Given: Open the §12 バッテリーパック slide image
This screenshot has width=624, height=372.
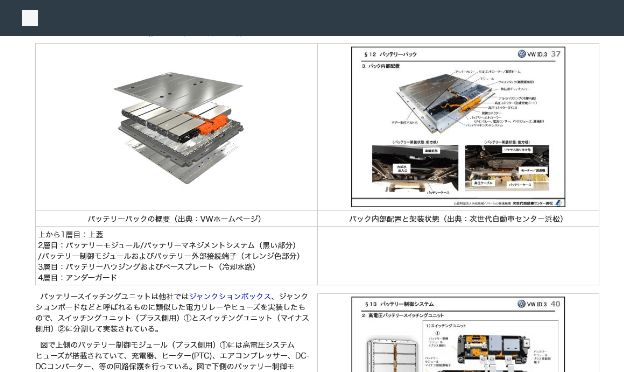Looking at the screenshot, I should 458,127.
